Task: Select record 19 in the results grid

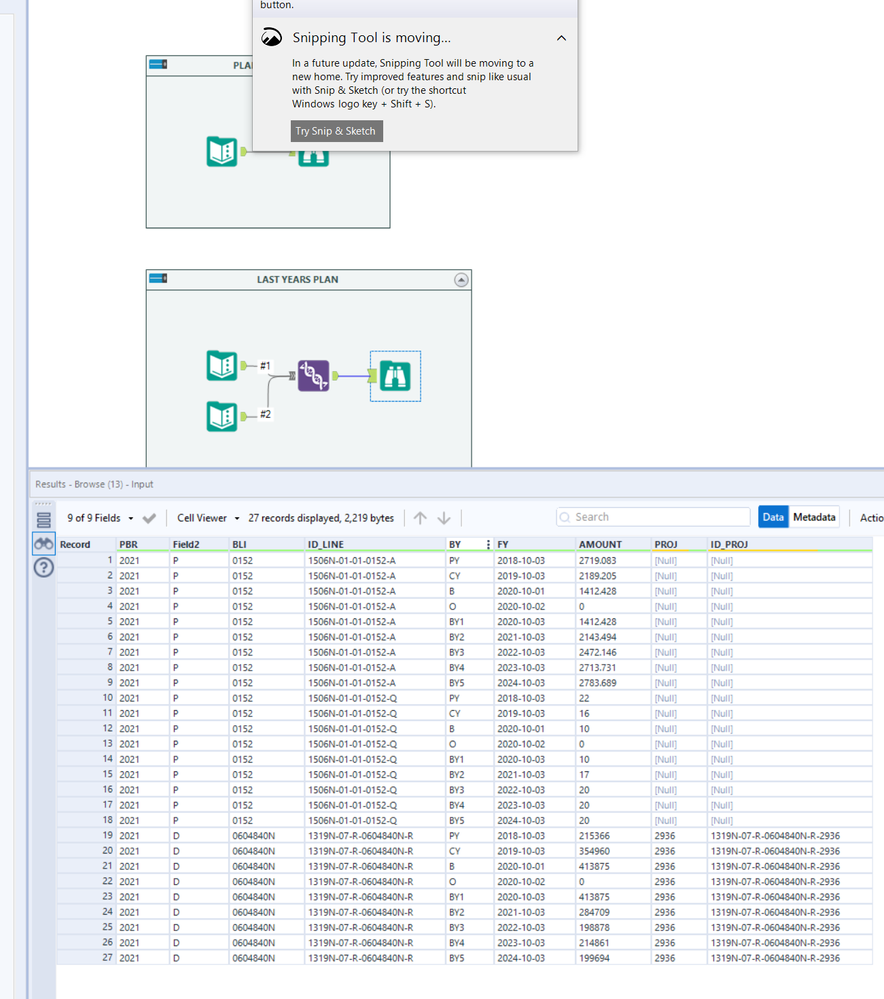Action: coord(150,836)
